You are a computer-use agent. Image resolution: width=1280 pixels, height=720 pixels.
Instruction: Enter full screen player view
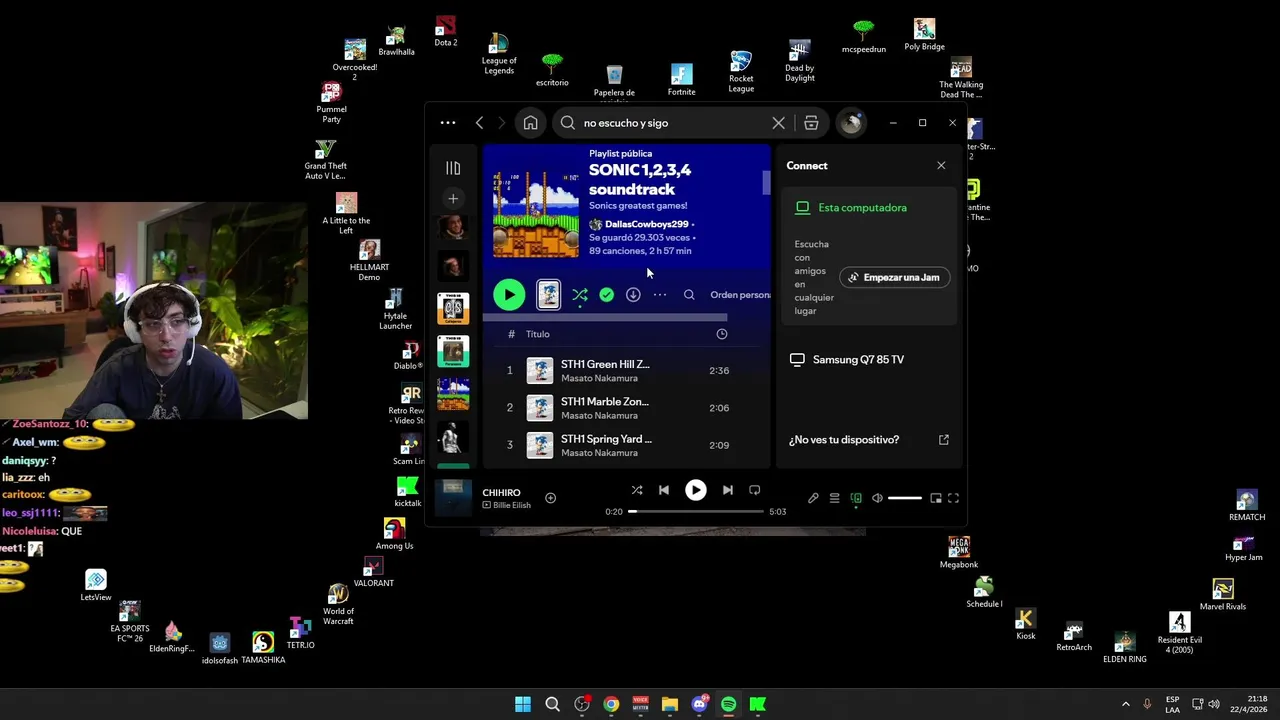(953, 498)
